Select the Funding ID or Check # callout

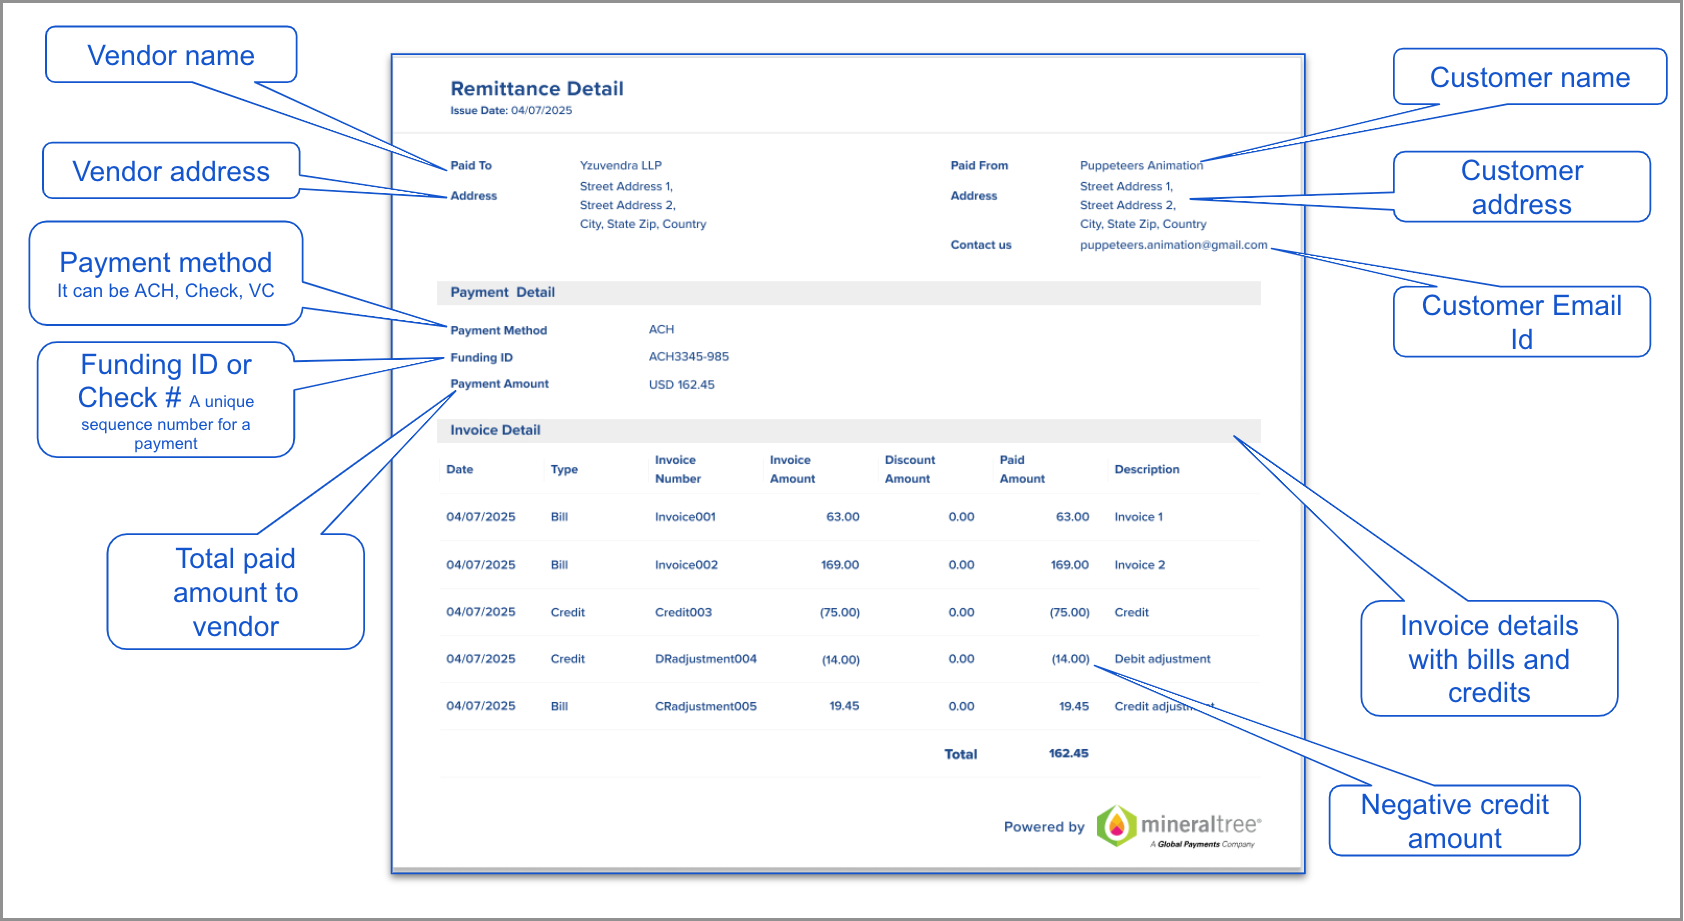point(165,400)
